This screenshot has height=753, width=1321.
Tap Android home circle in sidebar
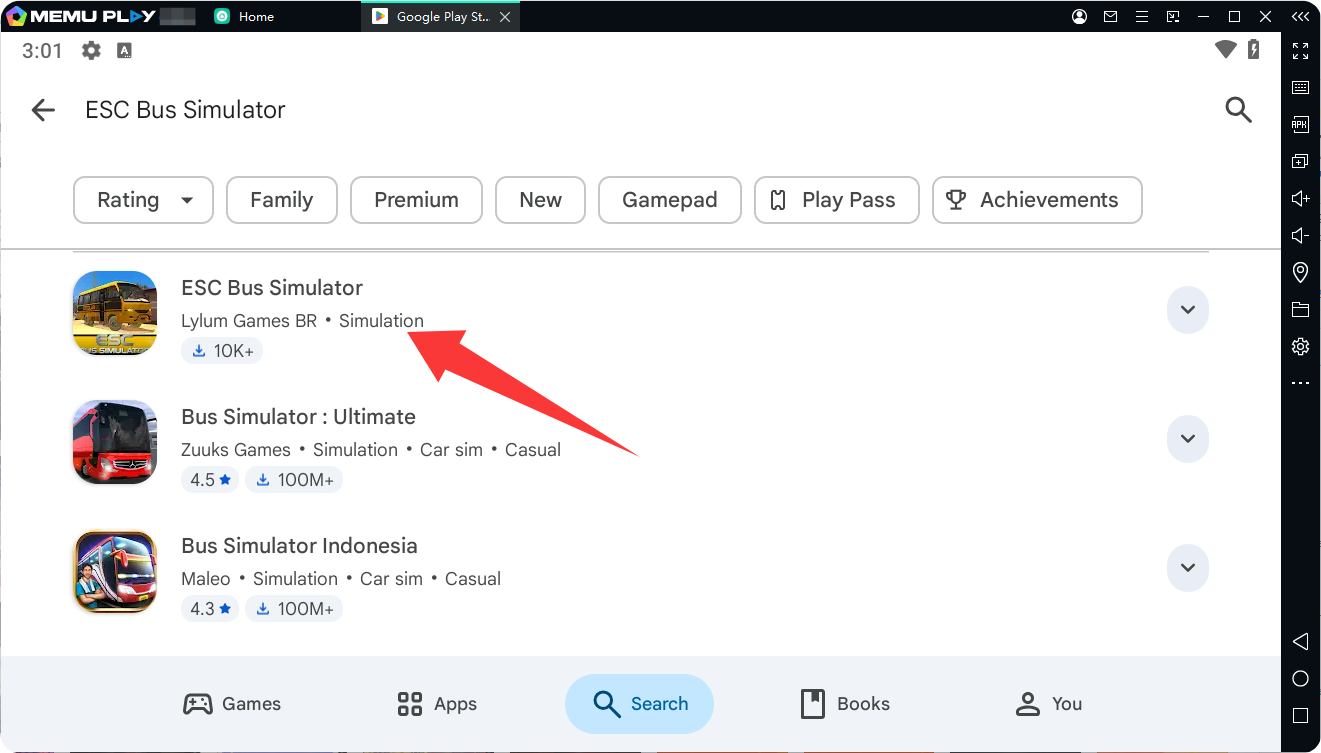coord(1300,679)
